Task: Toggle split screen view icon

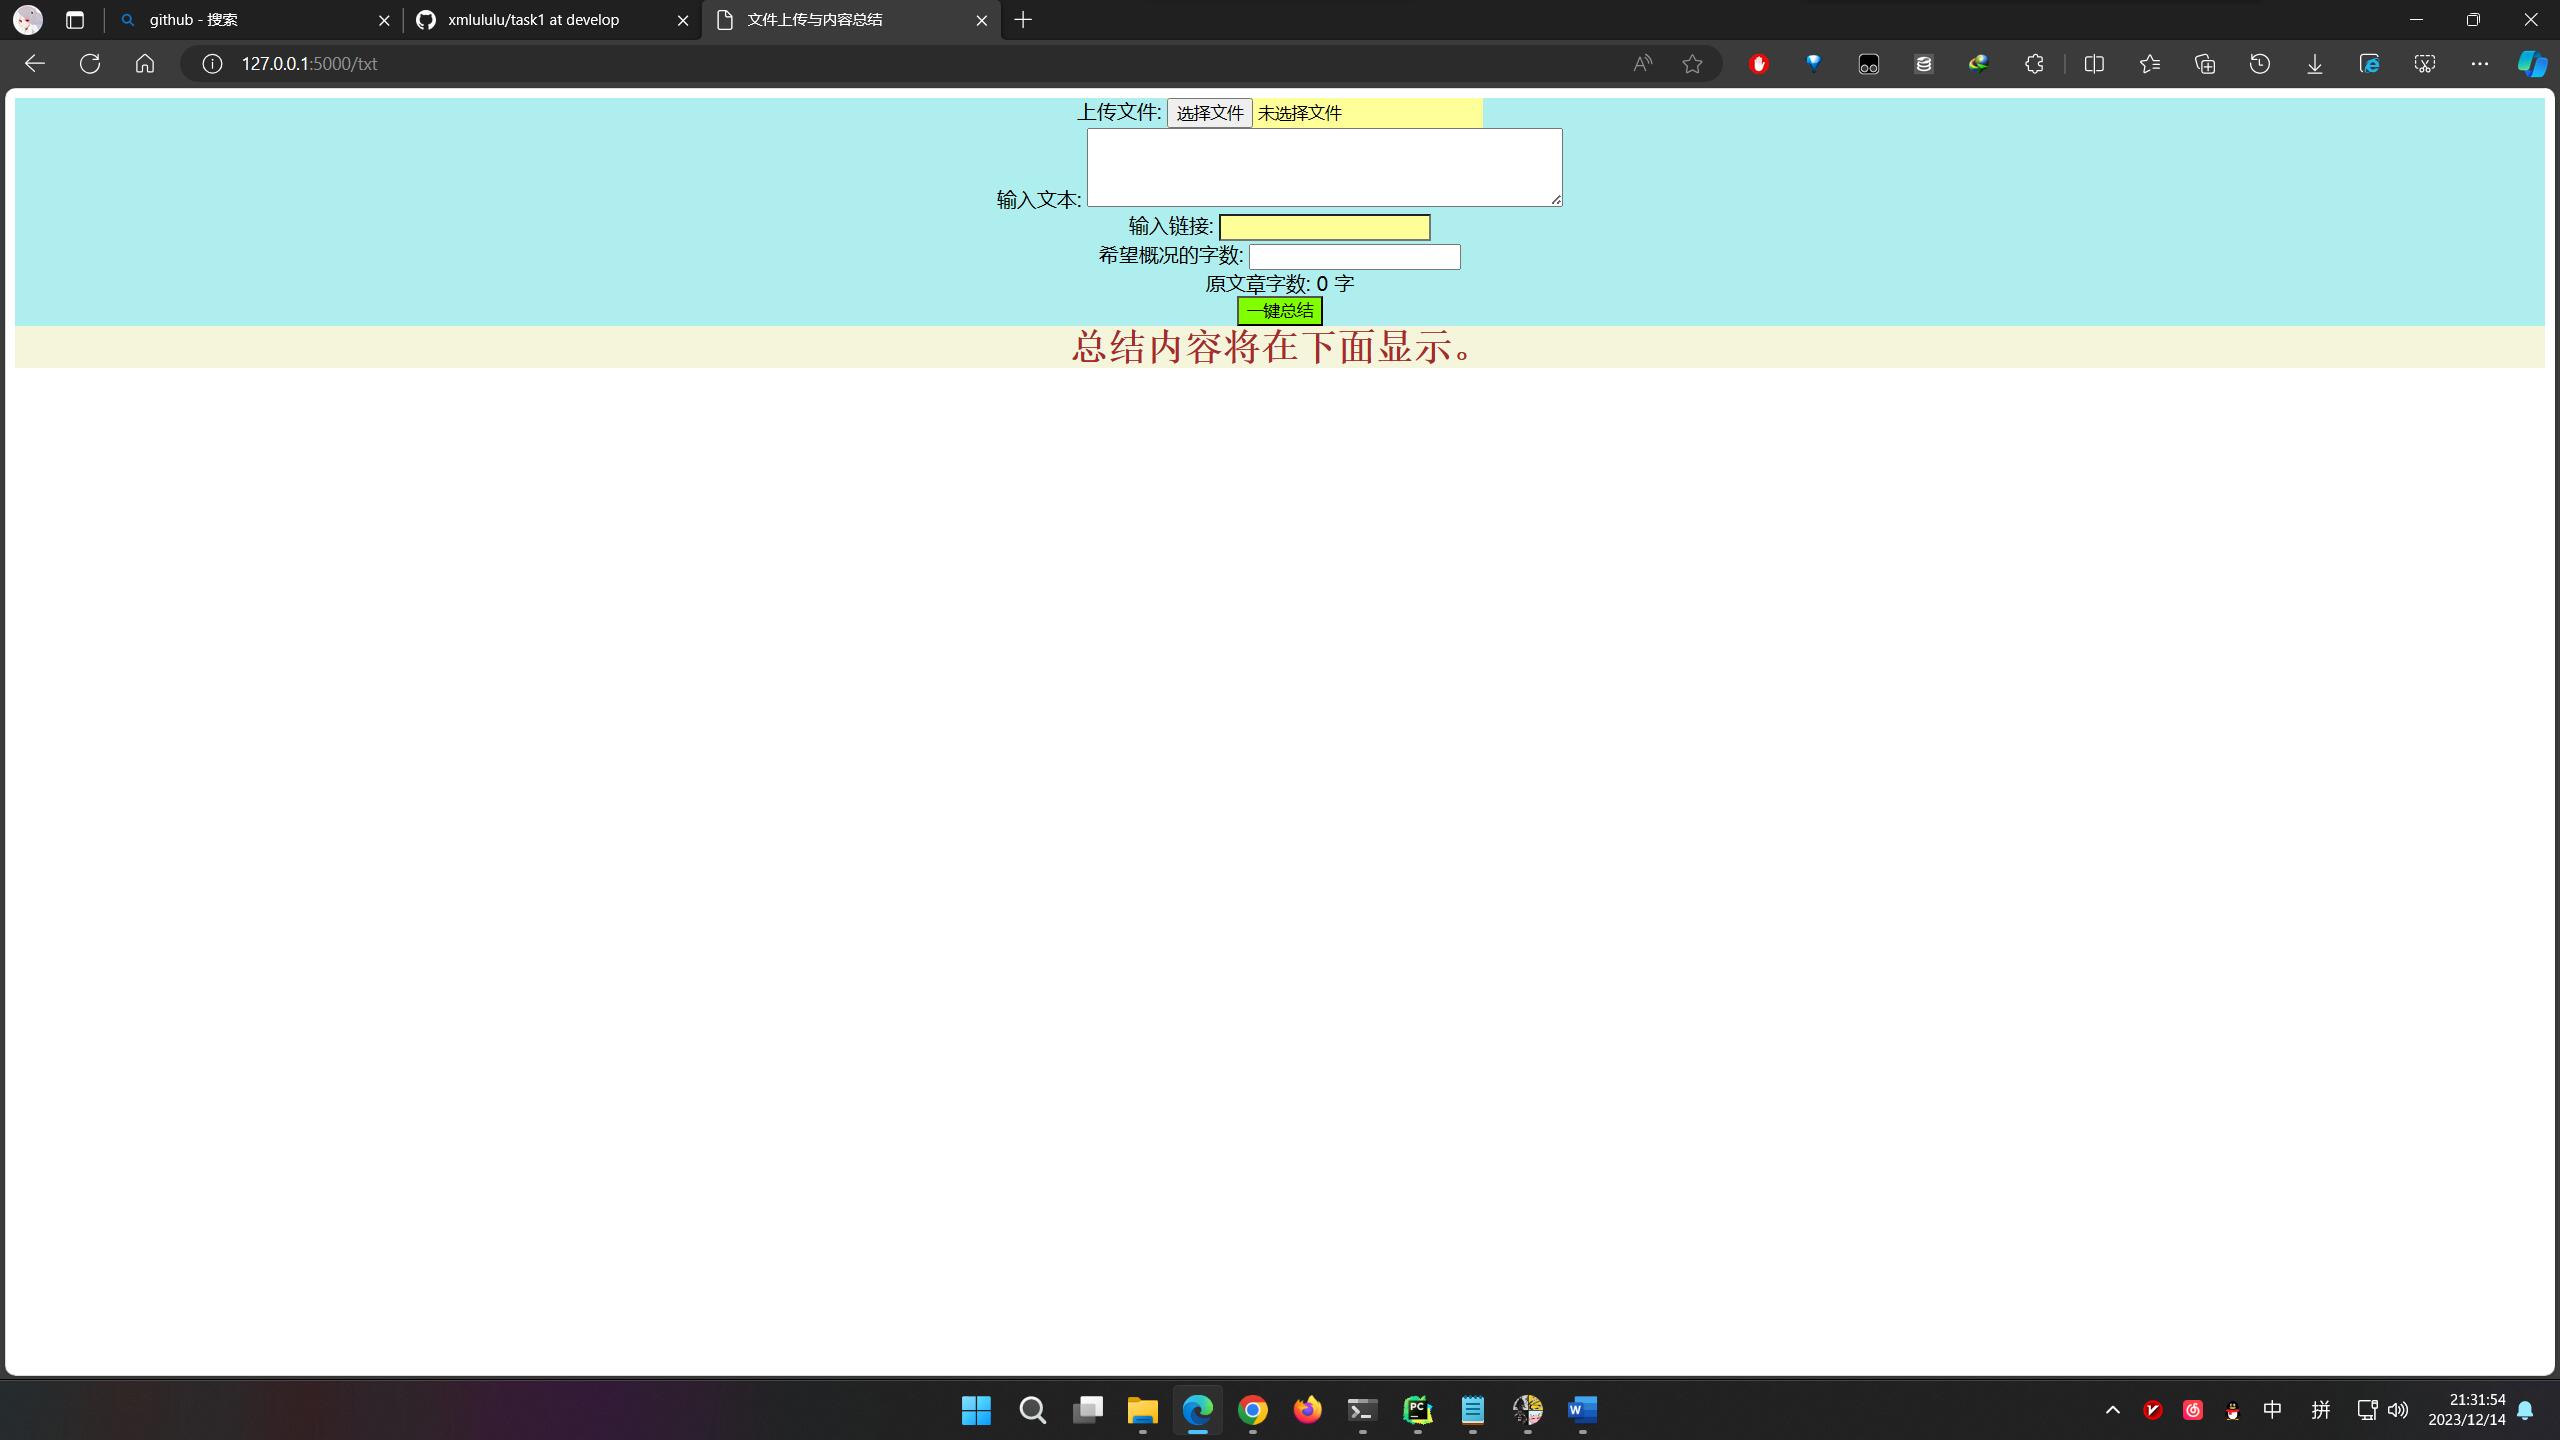Action: click(x=2094, y=64)
